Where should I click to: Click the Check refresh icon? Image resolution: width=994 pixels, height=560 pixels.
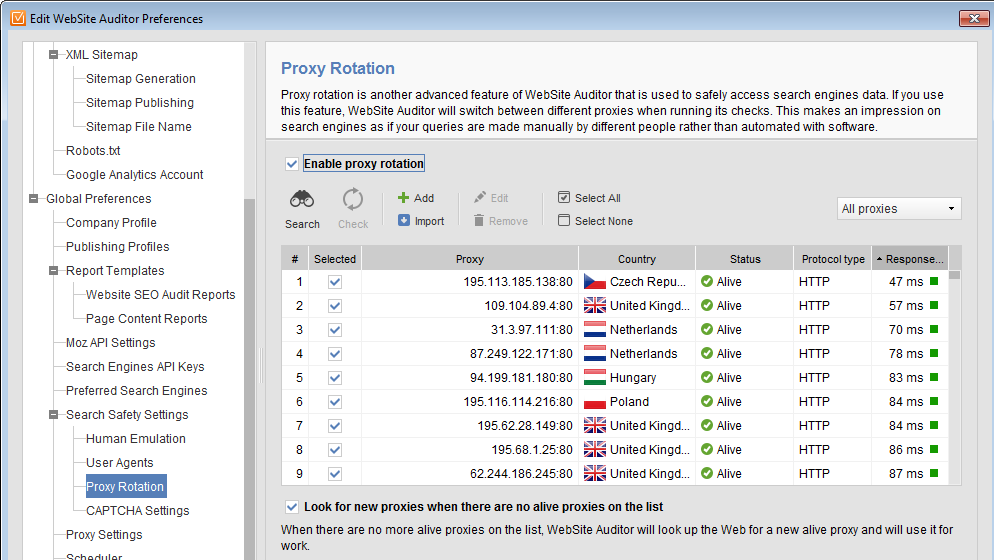click(x=352, y=199)
